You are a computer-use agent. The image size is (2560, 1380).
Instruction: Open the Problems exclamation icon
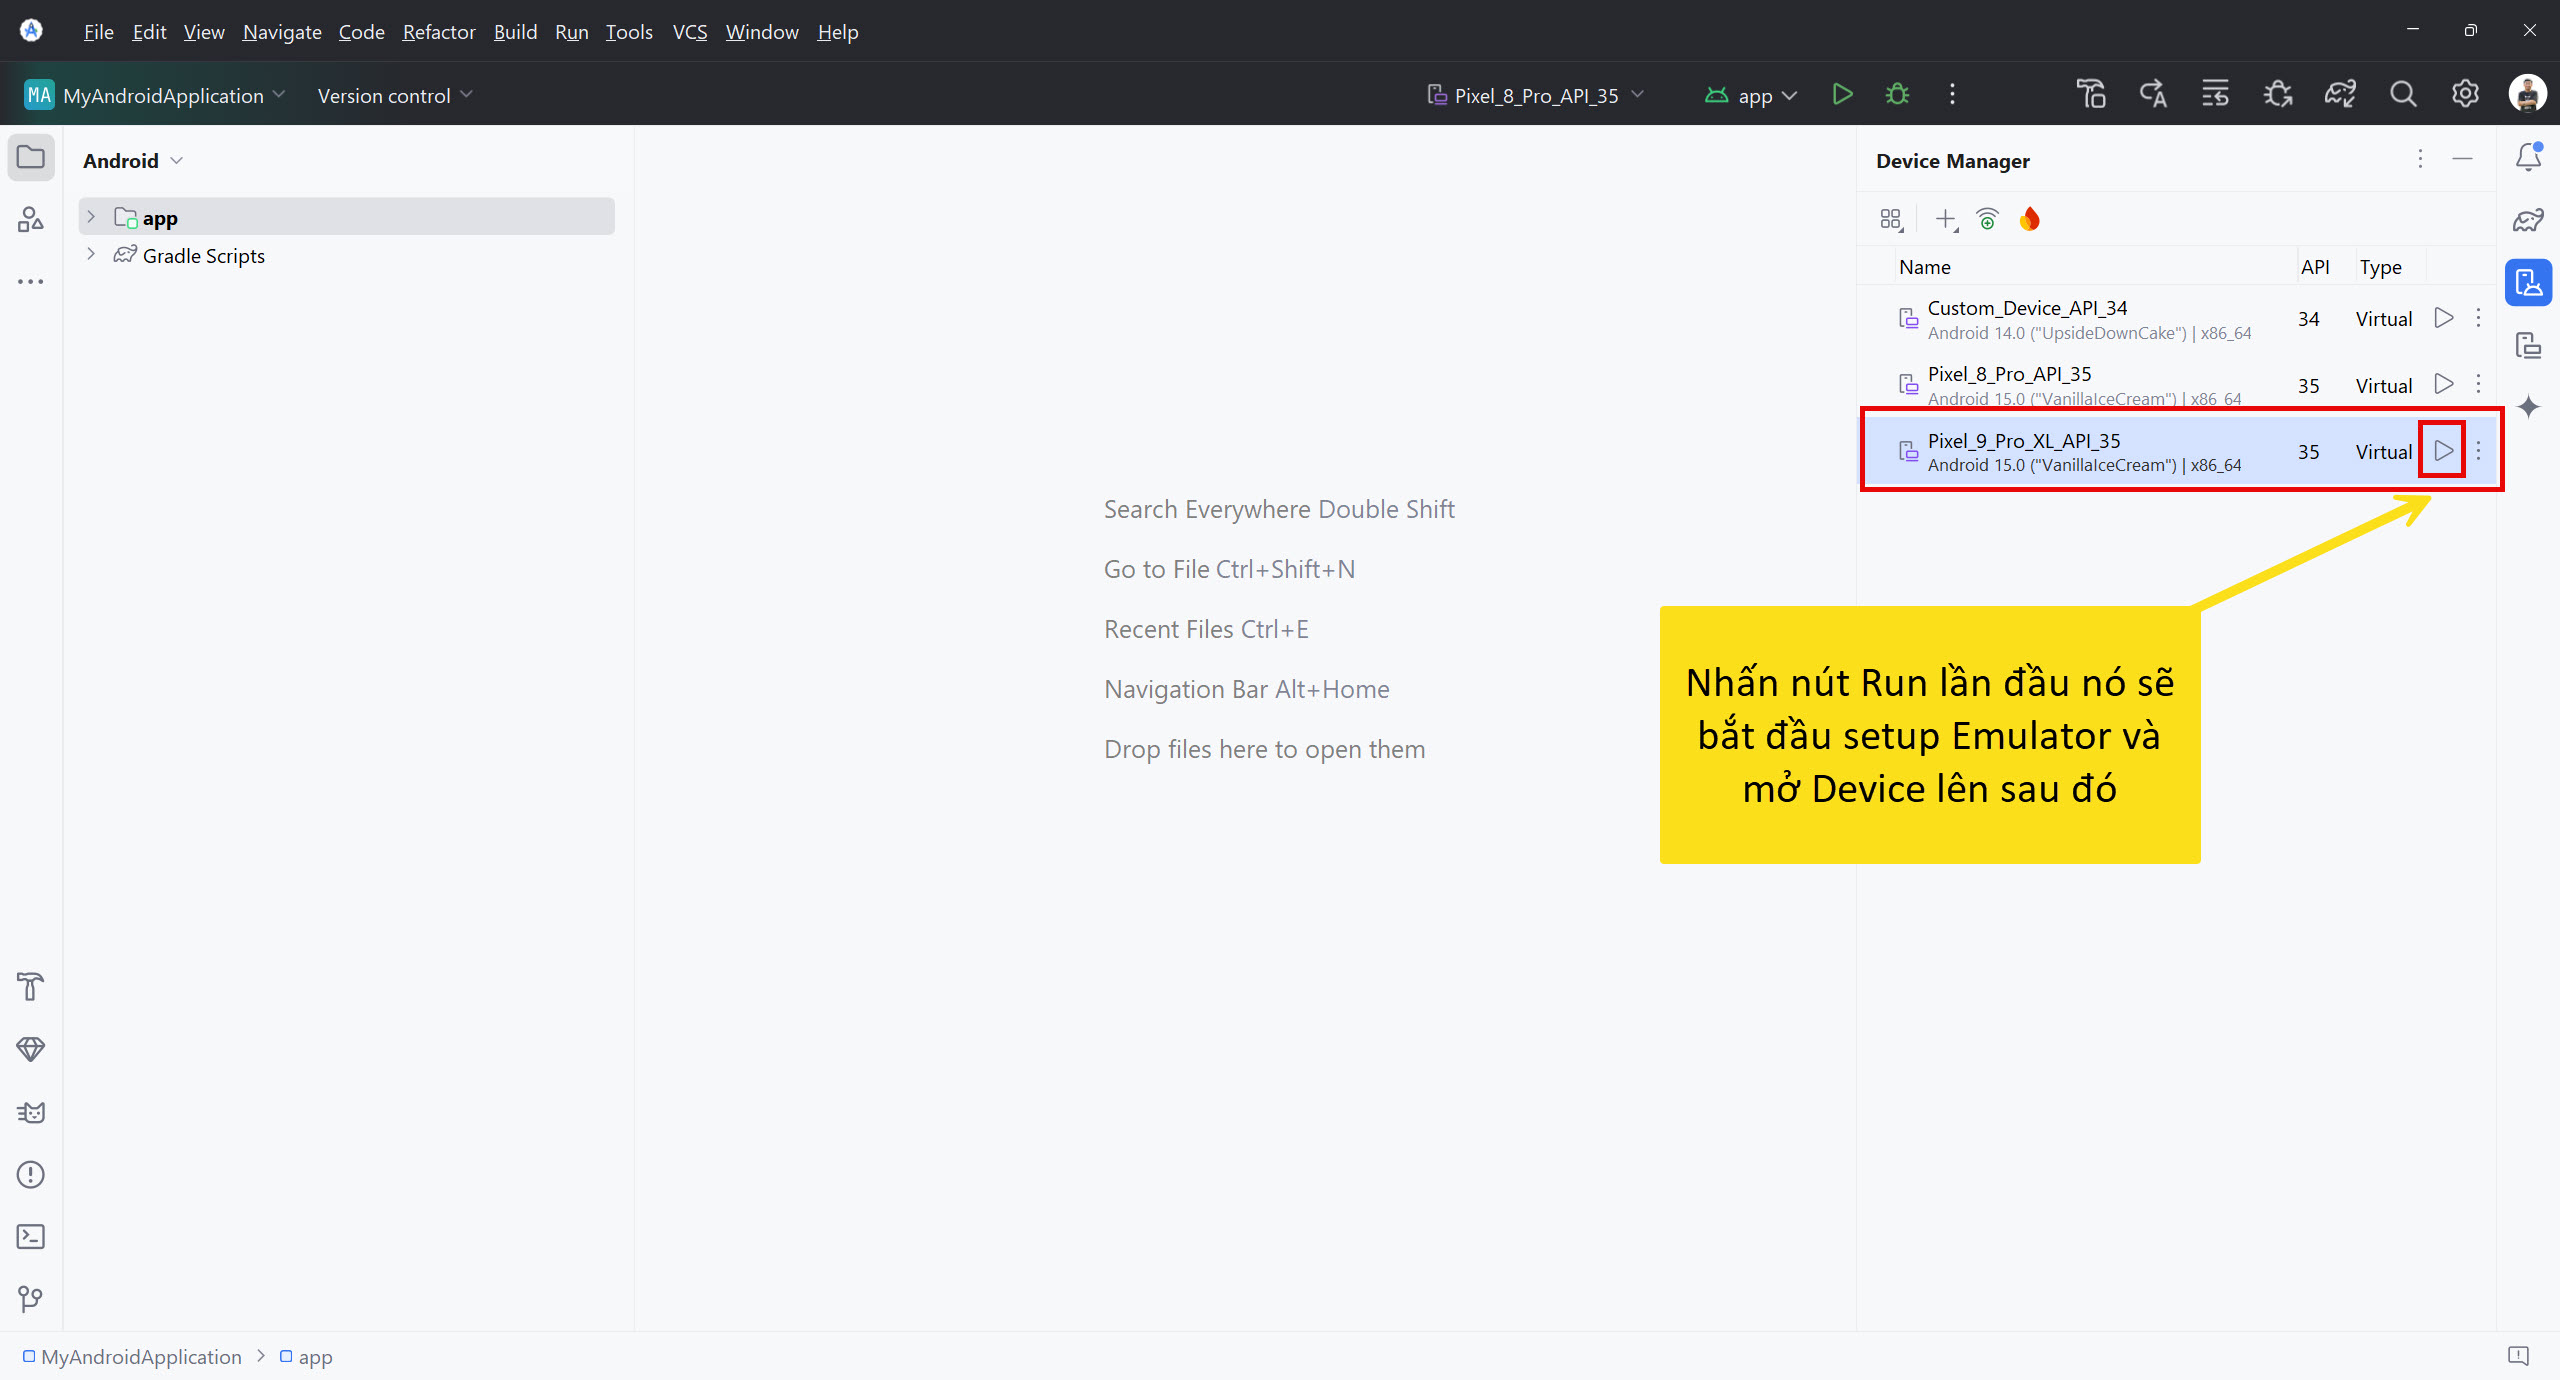(x=31, y=1174)
